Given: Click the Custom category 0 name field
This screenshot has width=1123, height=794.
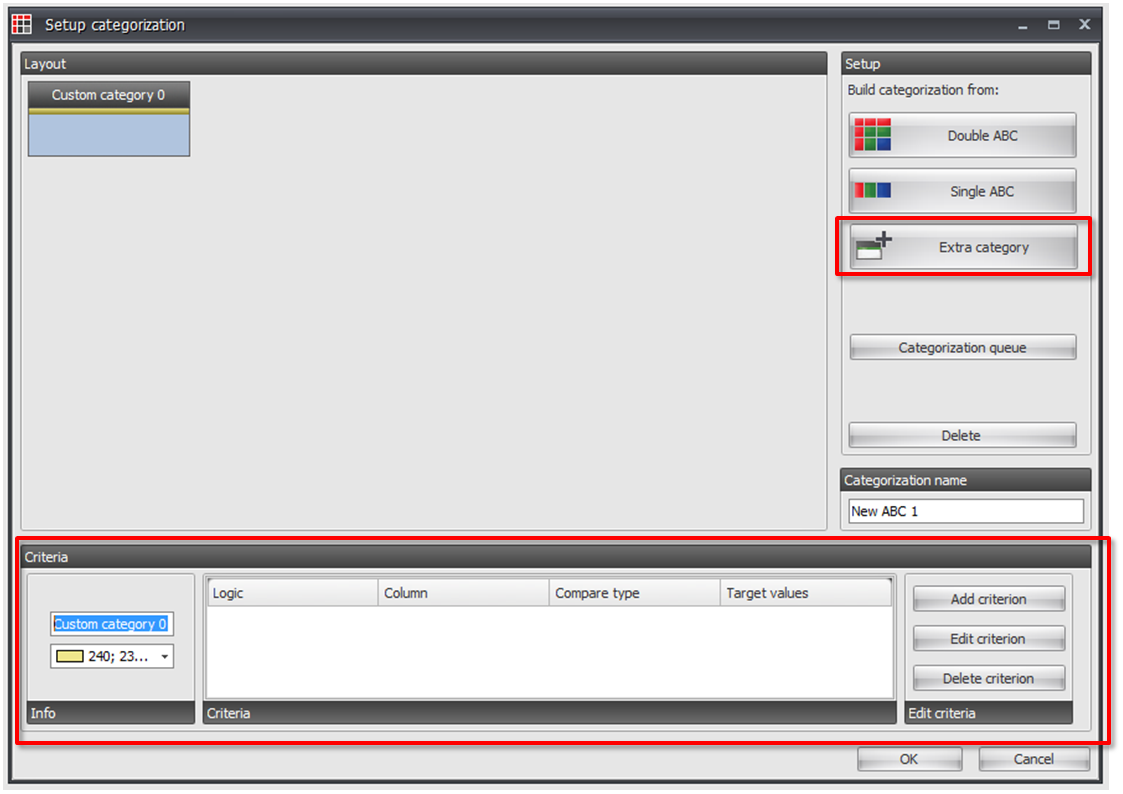Looking at the screenshot, I should [x=112, y=624].
